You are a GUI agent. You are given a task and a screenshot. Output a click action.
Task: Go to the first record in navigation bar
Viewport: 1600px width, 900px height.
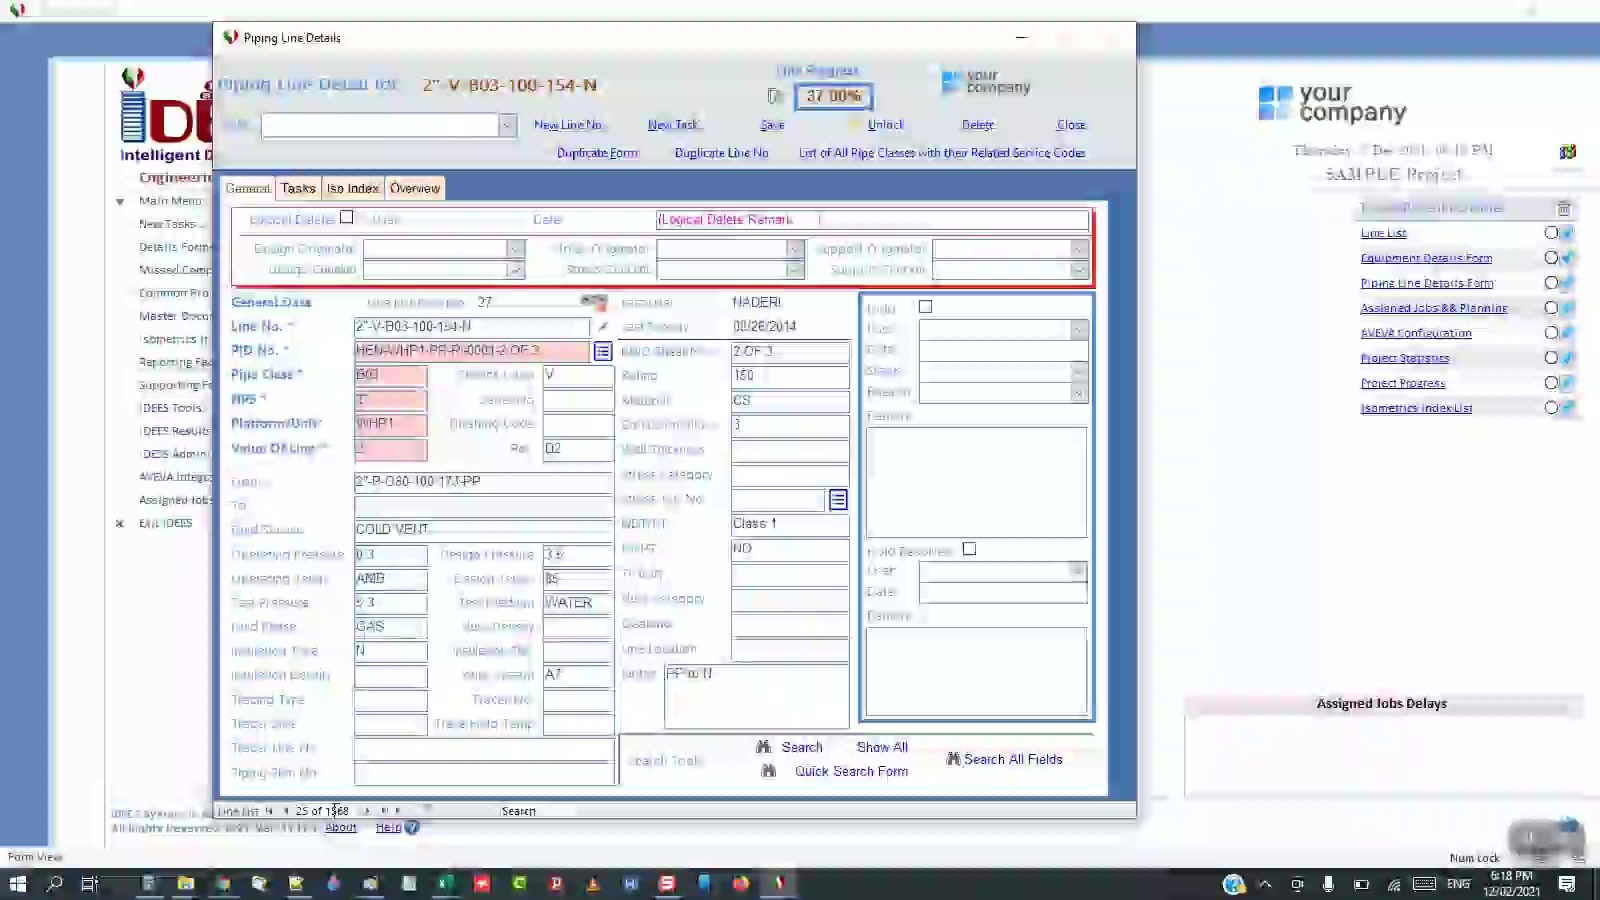269,811
